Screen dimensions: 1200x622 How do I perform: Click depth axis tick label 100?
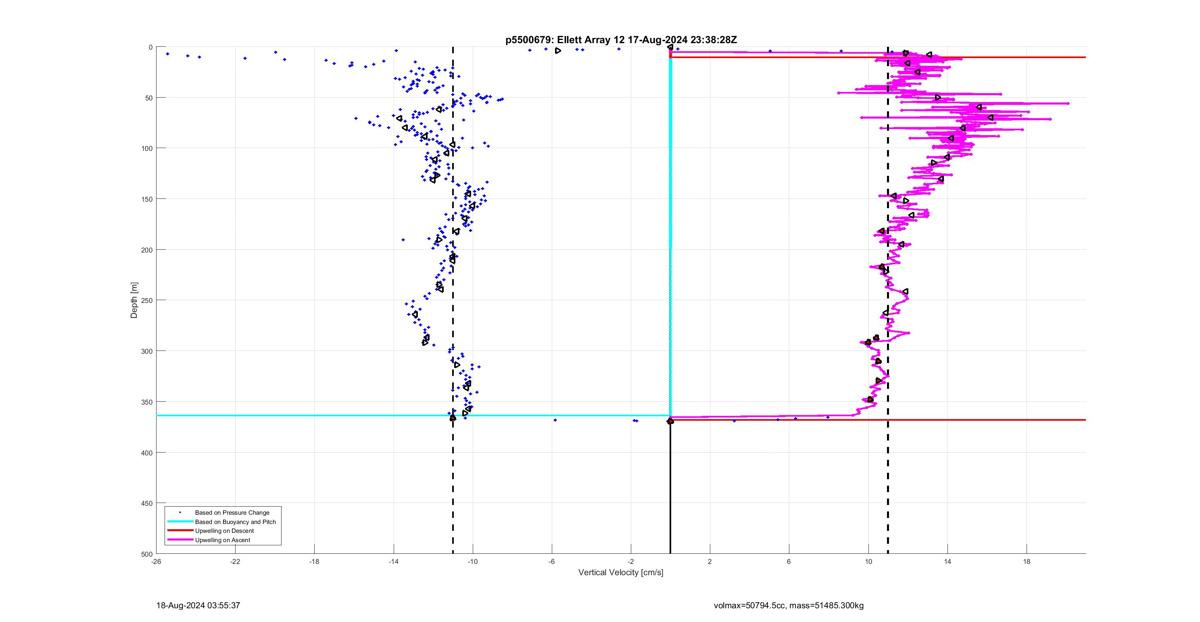pos(146,148)
